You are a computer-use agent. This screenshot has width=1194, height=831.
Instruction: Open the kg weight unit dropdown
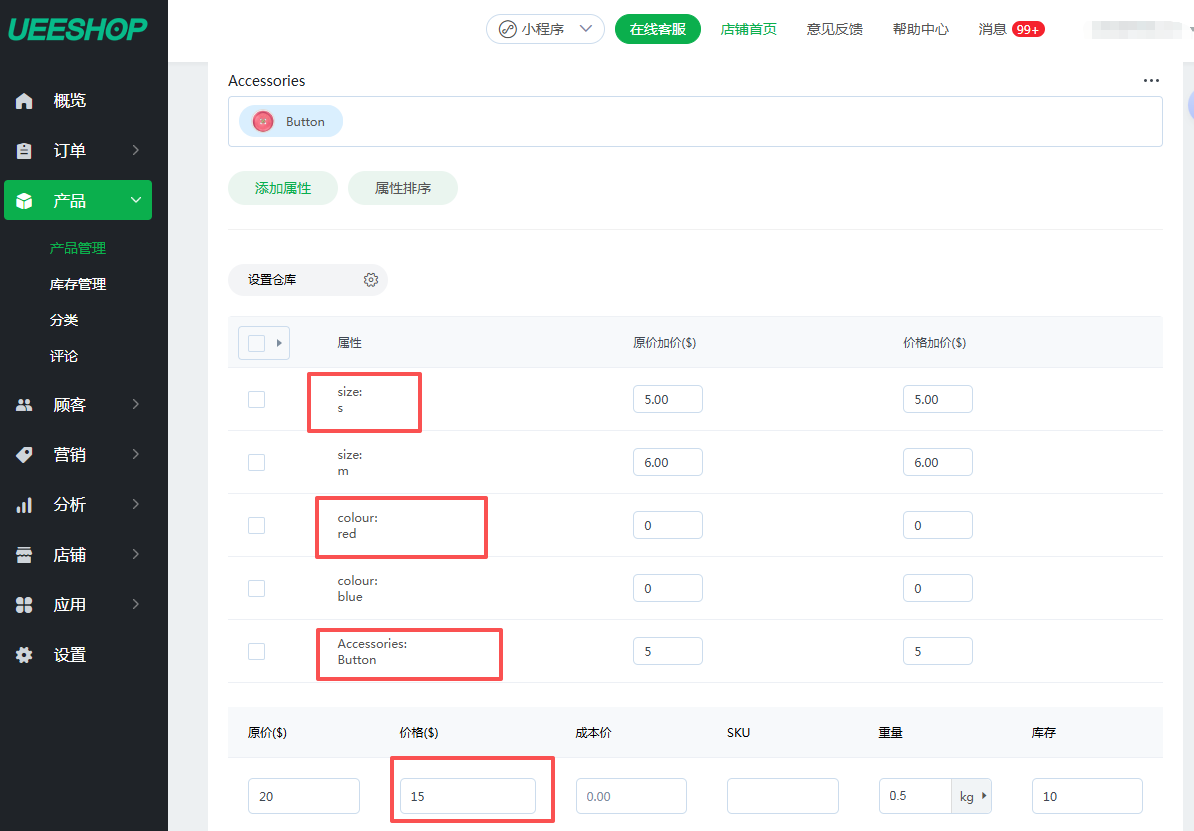pos(971,796)
